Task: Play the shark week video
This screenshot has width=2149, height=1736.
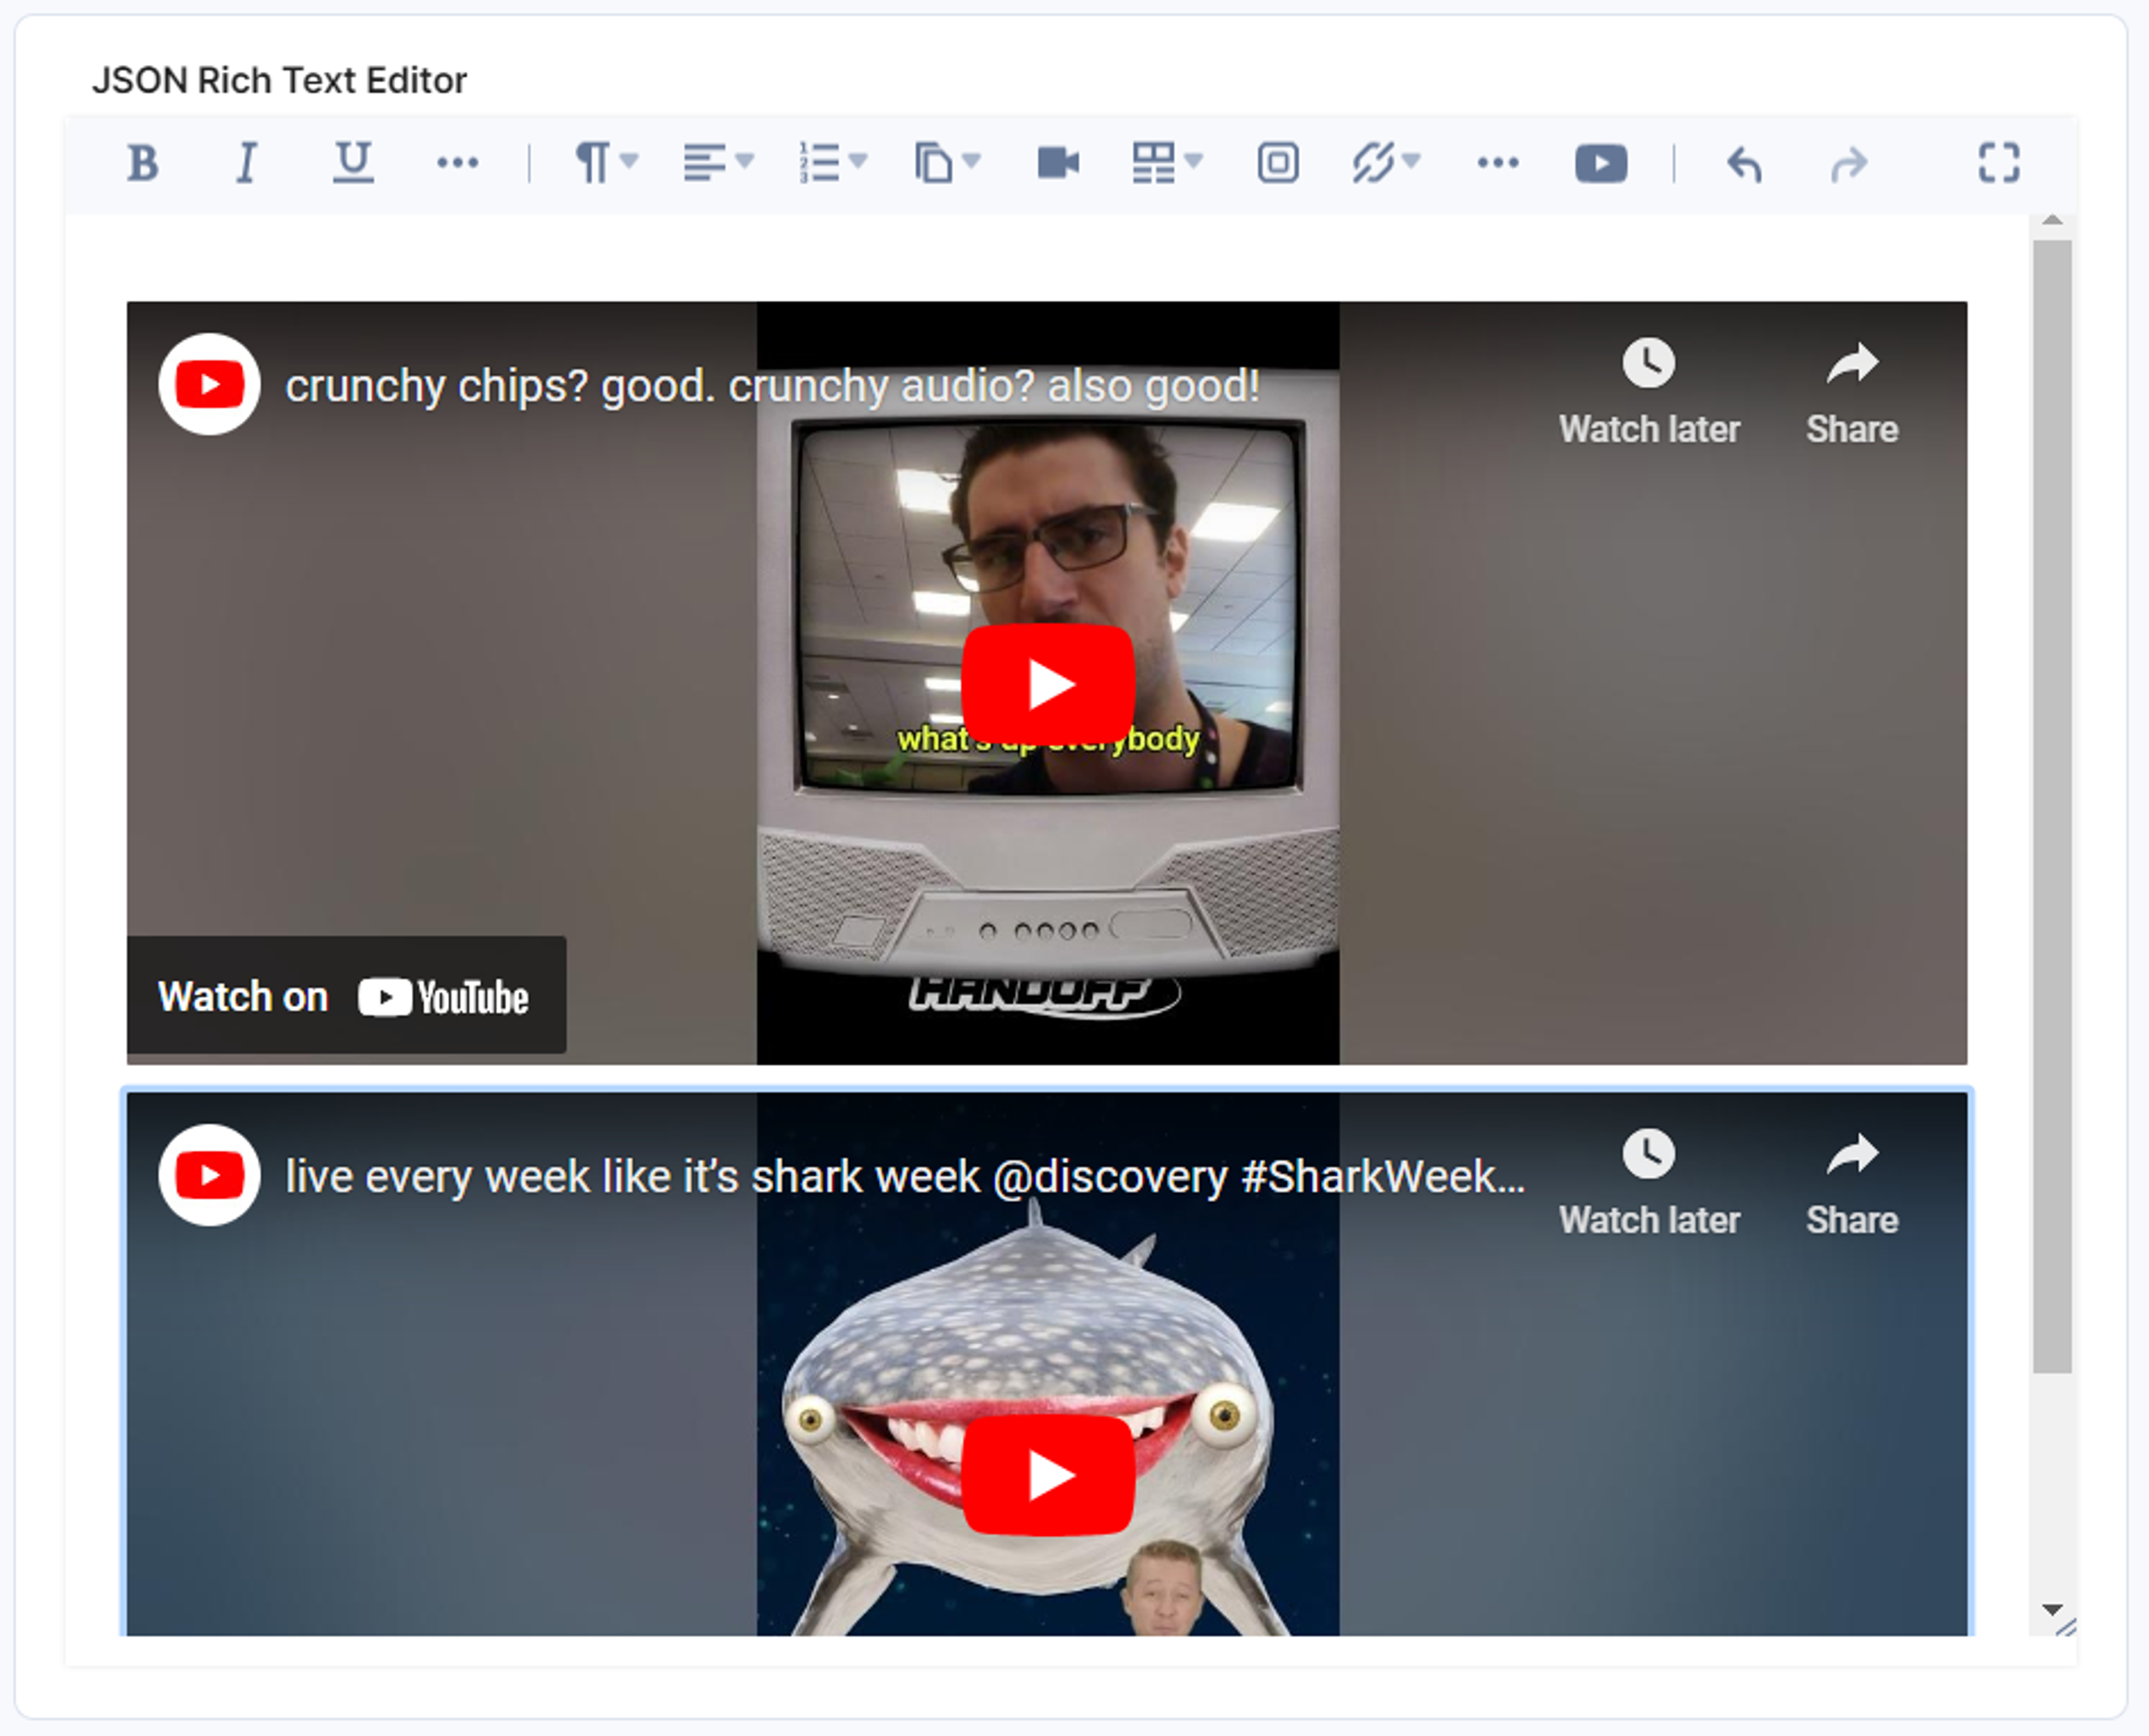Action: point(1047,1476)
